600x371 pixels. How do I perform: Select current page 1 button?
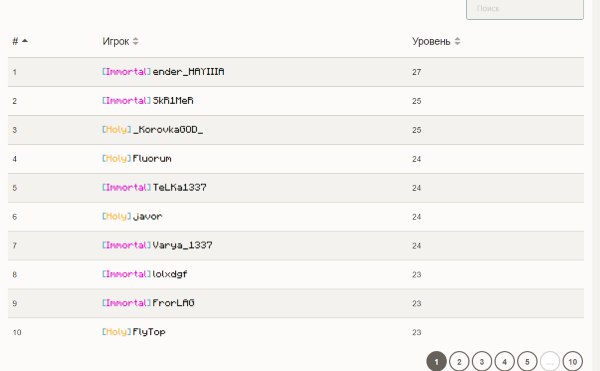436,361
